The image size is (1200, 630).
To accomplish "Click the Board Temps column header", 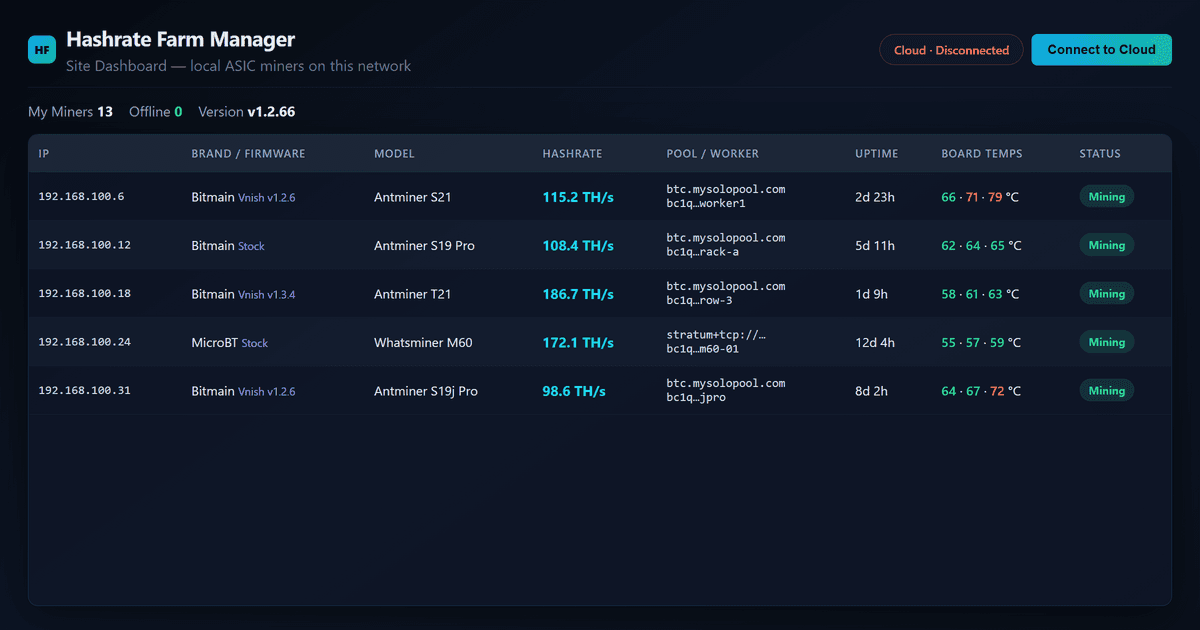I will [982, 154].
